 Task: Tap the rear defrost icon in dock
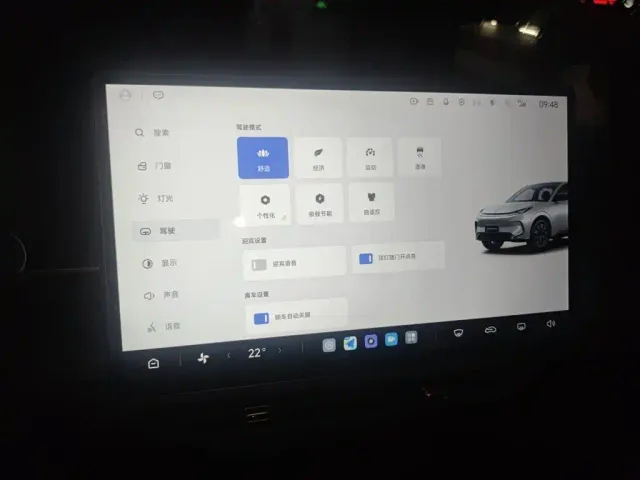click(521, 327)
